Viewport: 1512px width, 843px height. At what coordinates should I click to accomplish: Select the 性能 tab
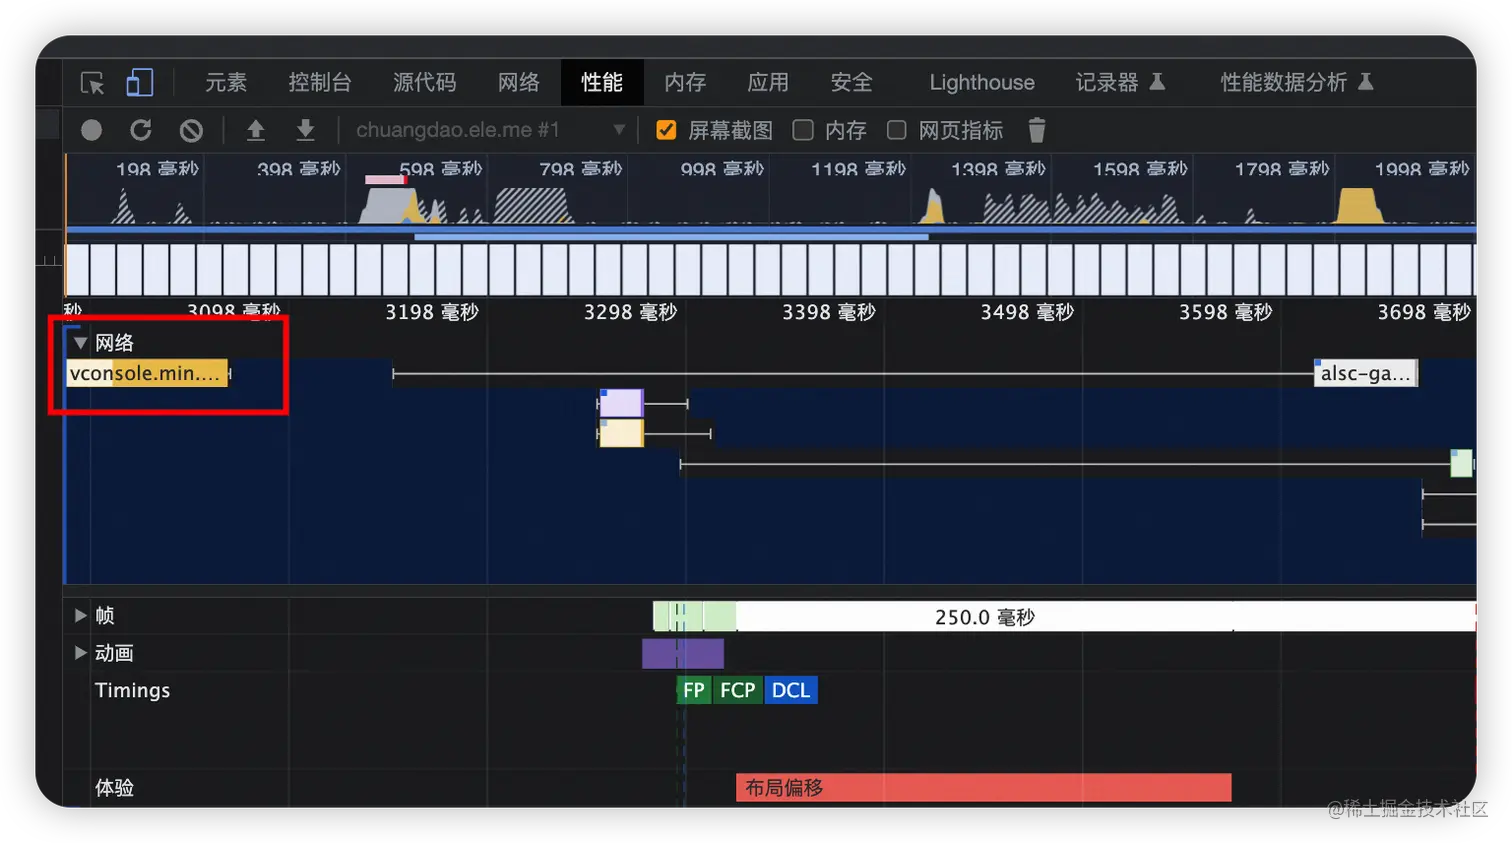tap(602, 82)
